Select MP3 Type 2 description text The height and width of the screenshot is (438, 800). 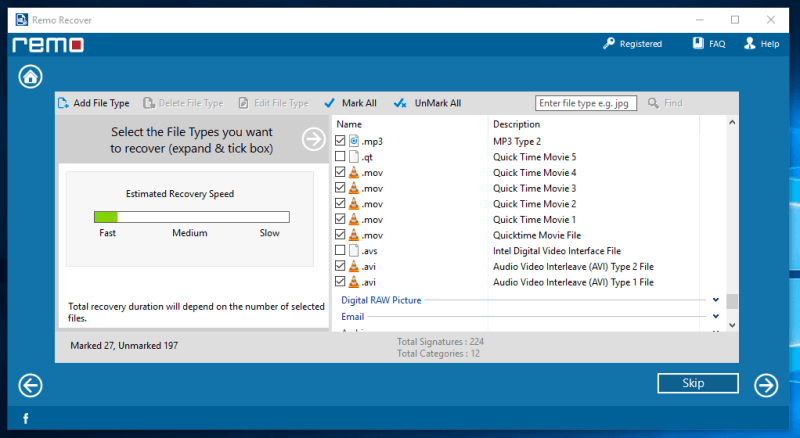(517, 141)
